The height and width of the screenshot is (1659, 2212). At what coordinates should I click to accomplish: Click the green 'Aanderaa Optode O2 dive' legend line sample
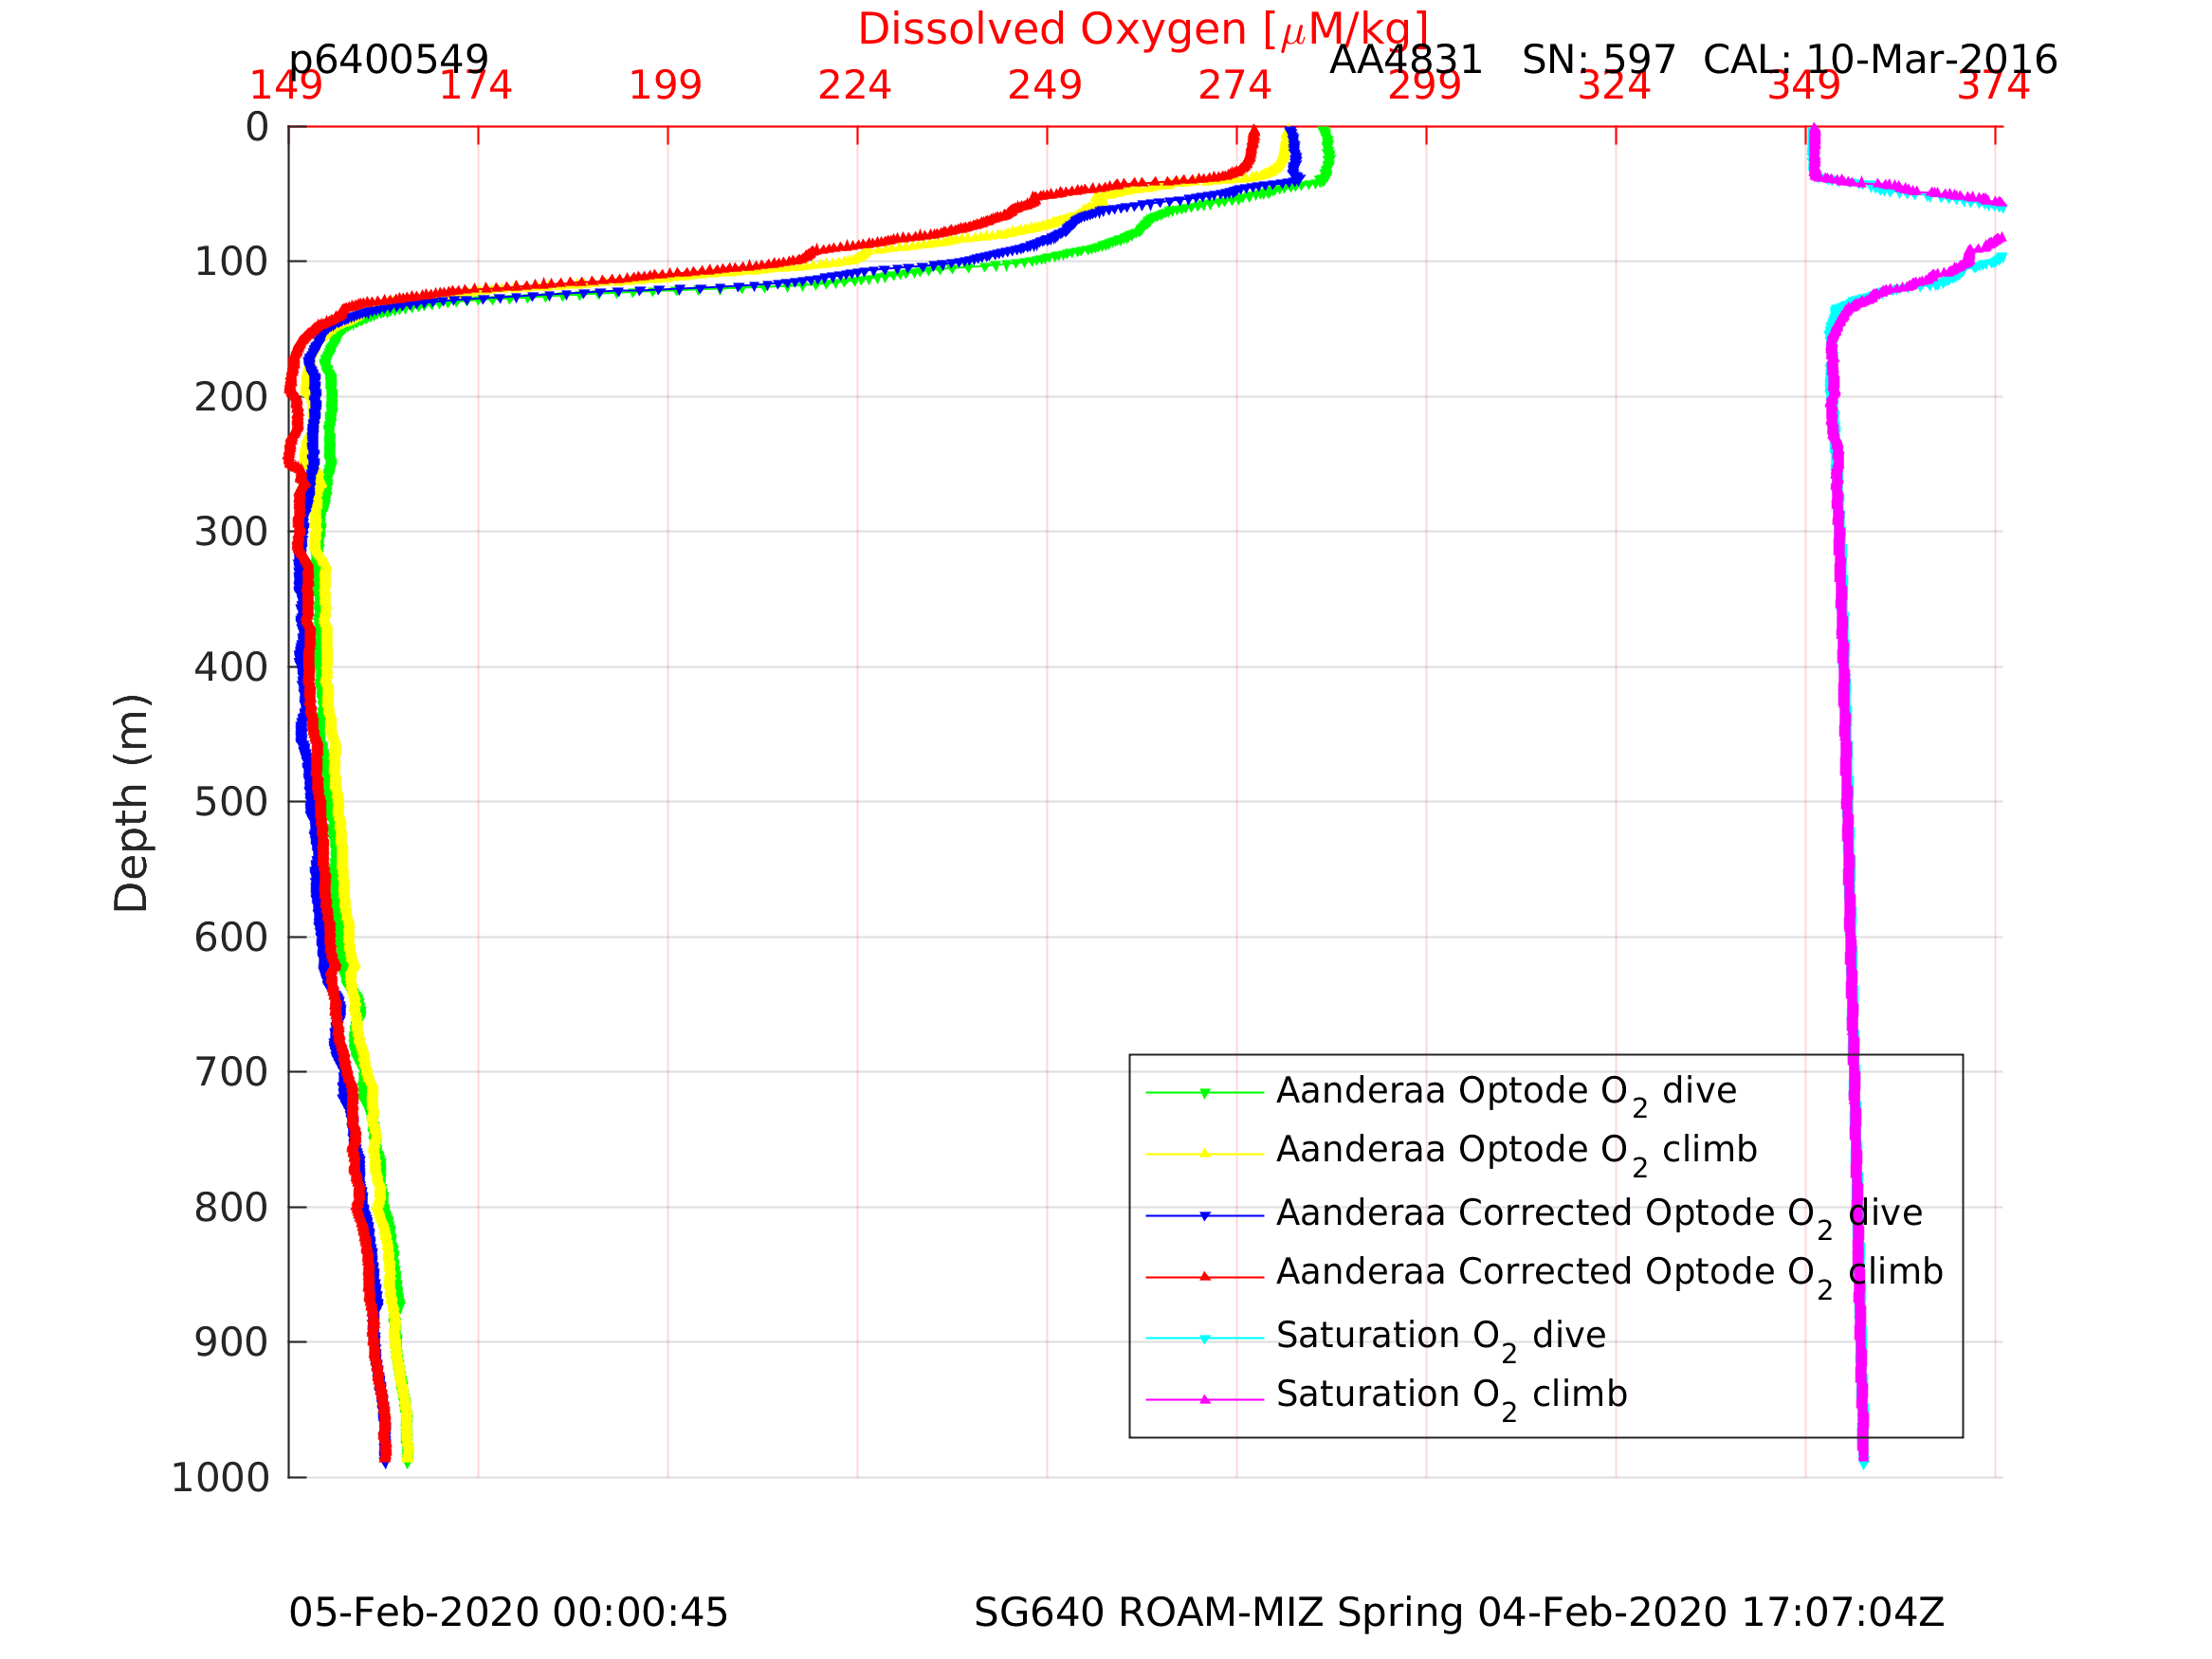click(1205, 1093)
